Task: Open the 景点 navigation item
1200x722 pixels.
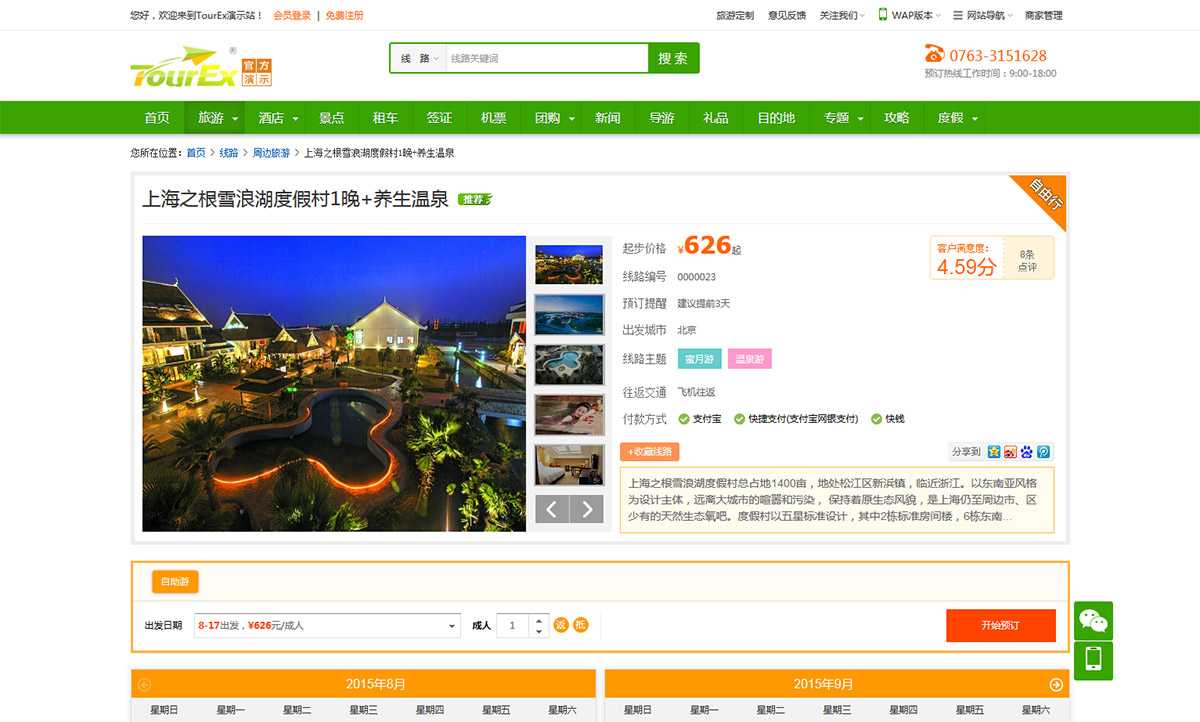Action: 331,117
